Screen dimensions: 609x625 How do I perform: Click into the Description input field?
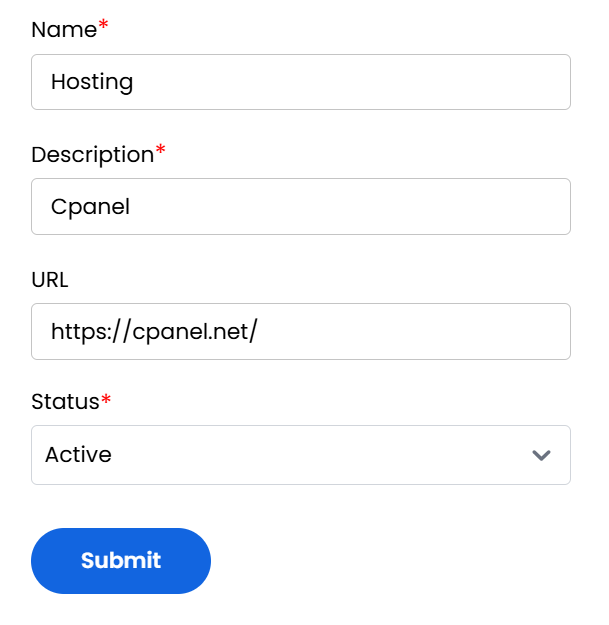300,207
